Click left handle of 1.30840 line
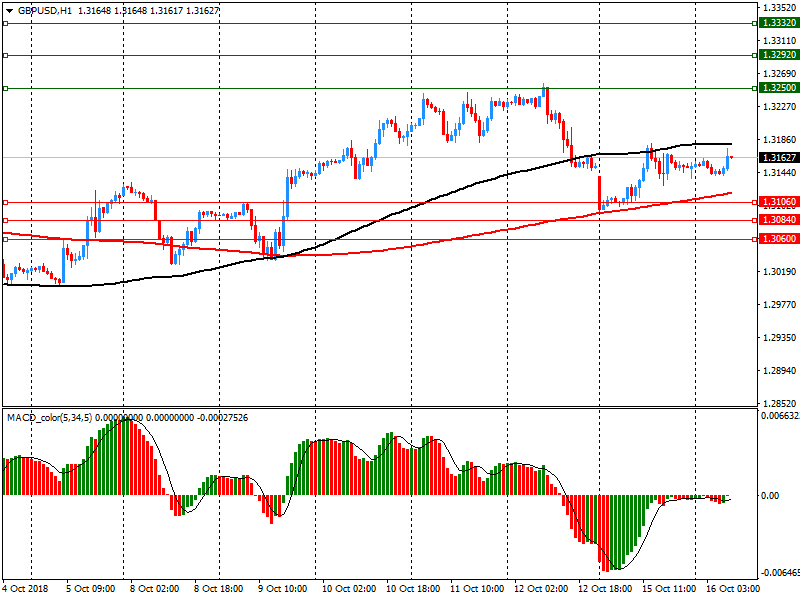Image resolution: width=800 pixels, height=600 pixels. 5,220
